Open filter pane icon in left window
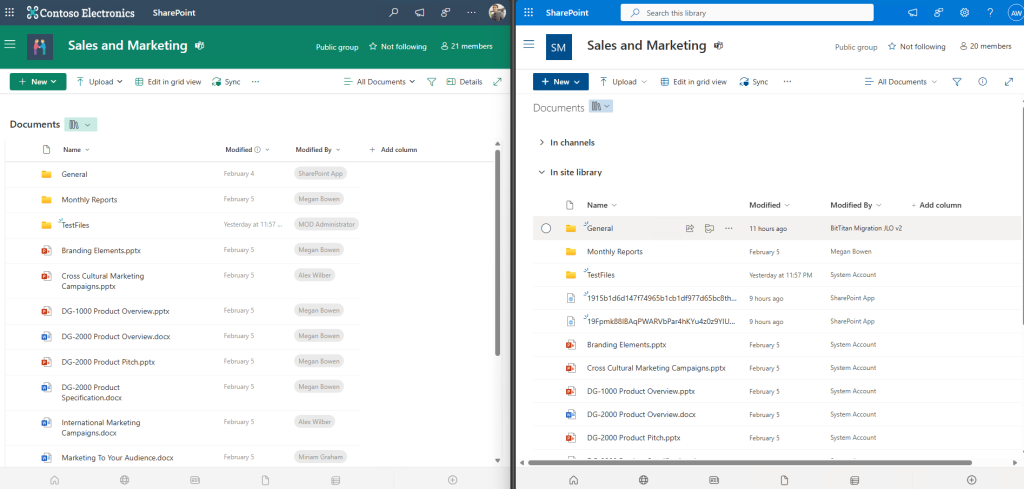The height and width of the screenshot is (489, 1024). pyautogui.click(x=431, y=82)
